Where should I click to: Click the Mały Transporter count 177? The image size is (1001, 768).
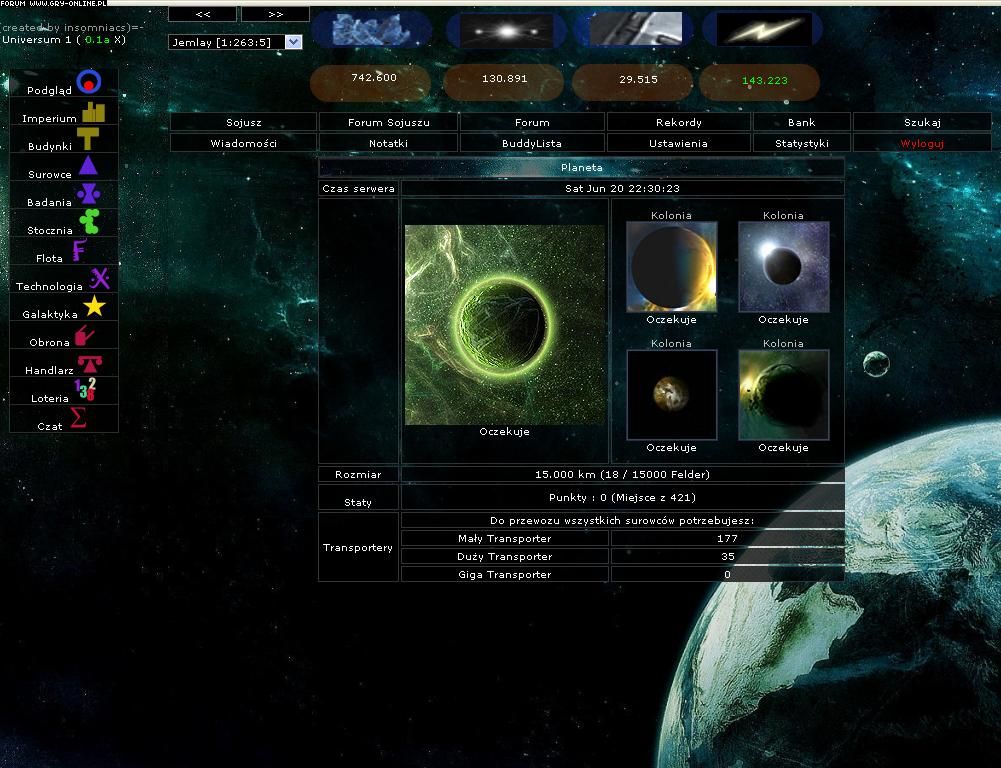point(727,538)
